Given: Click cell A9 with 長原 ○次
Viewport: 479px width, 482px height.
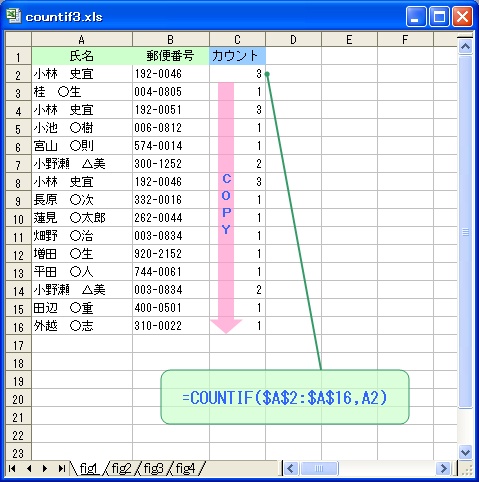Looking at the screenshot, I should click(x=82, y=200).
